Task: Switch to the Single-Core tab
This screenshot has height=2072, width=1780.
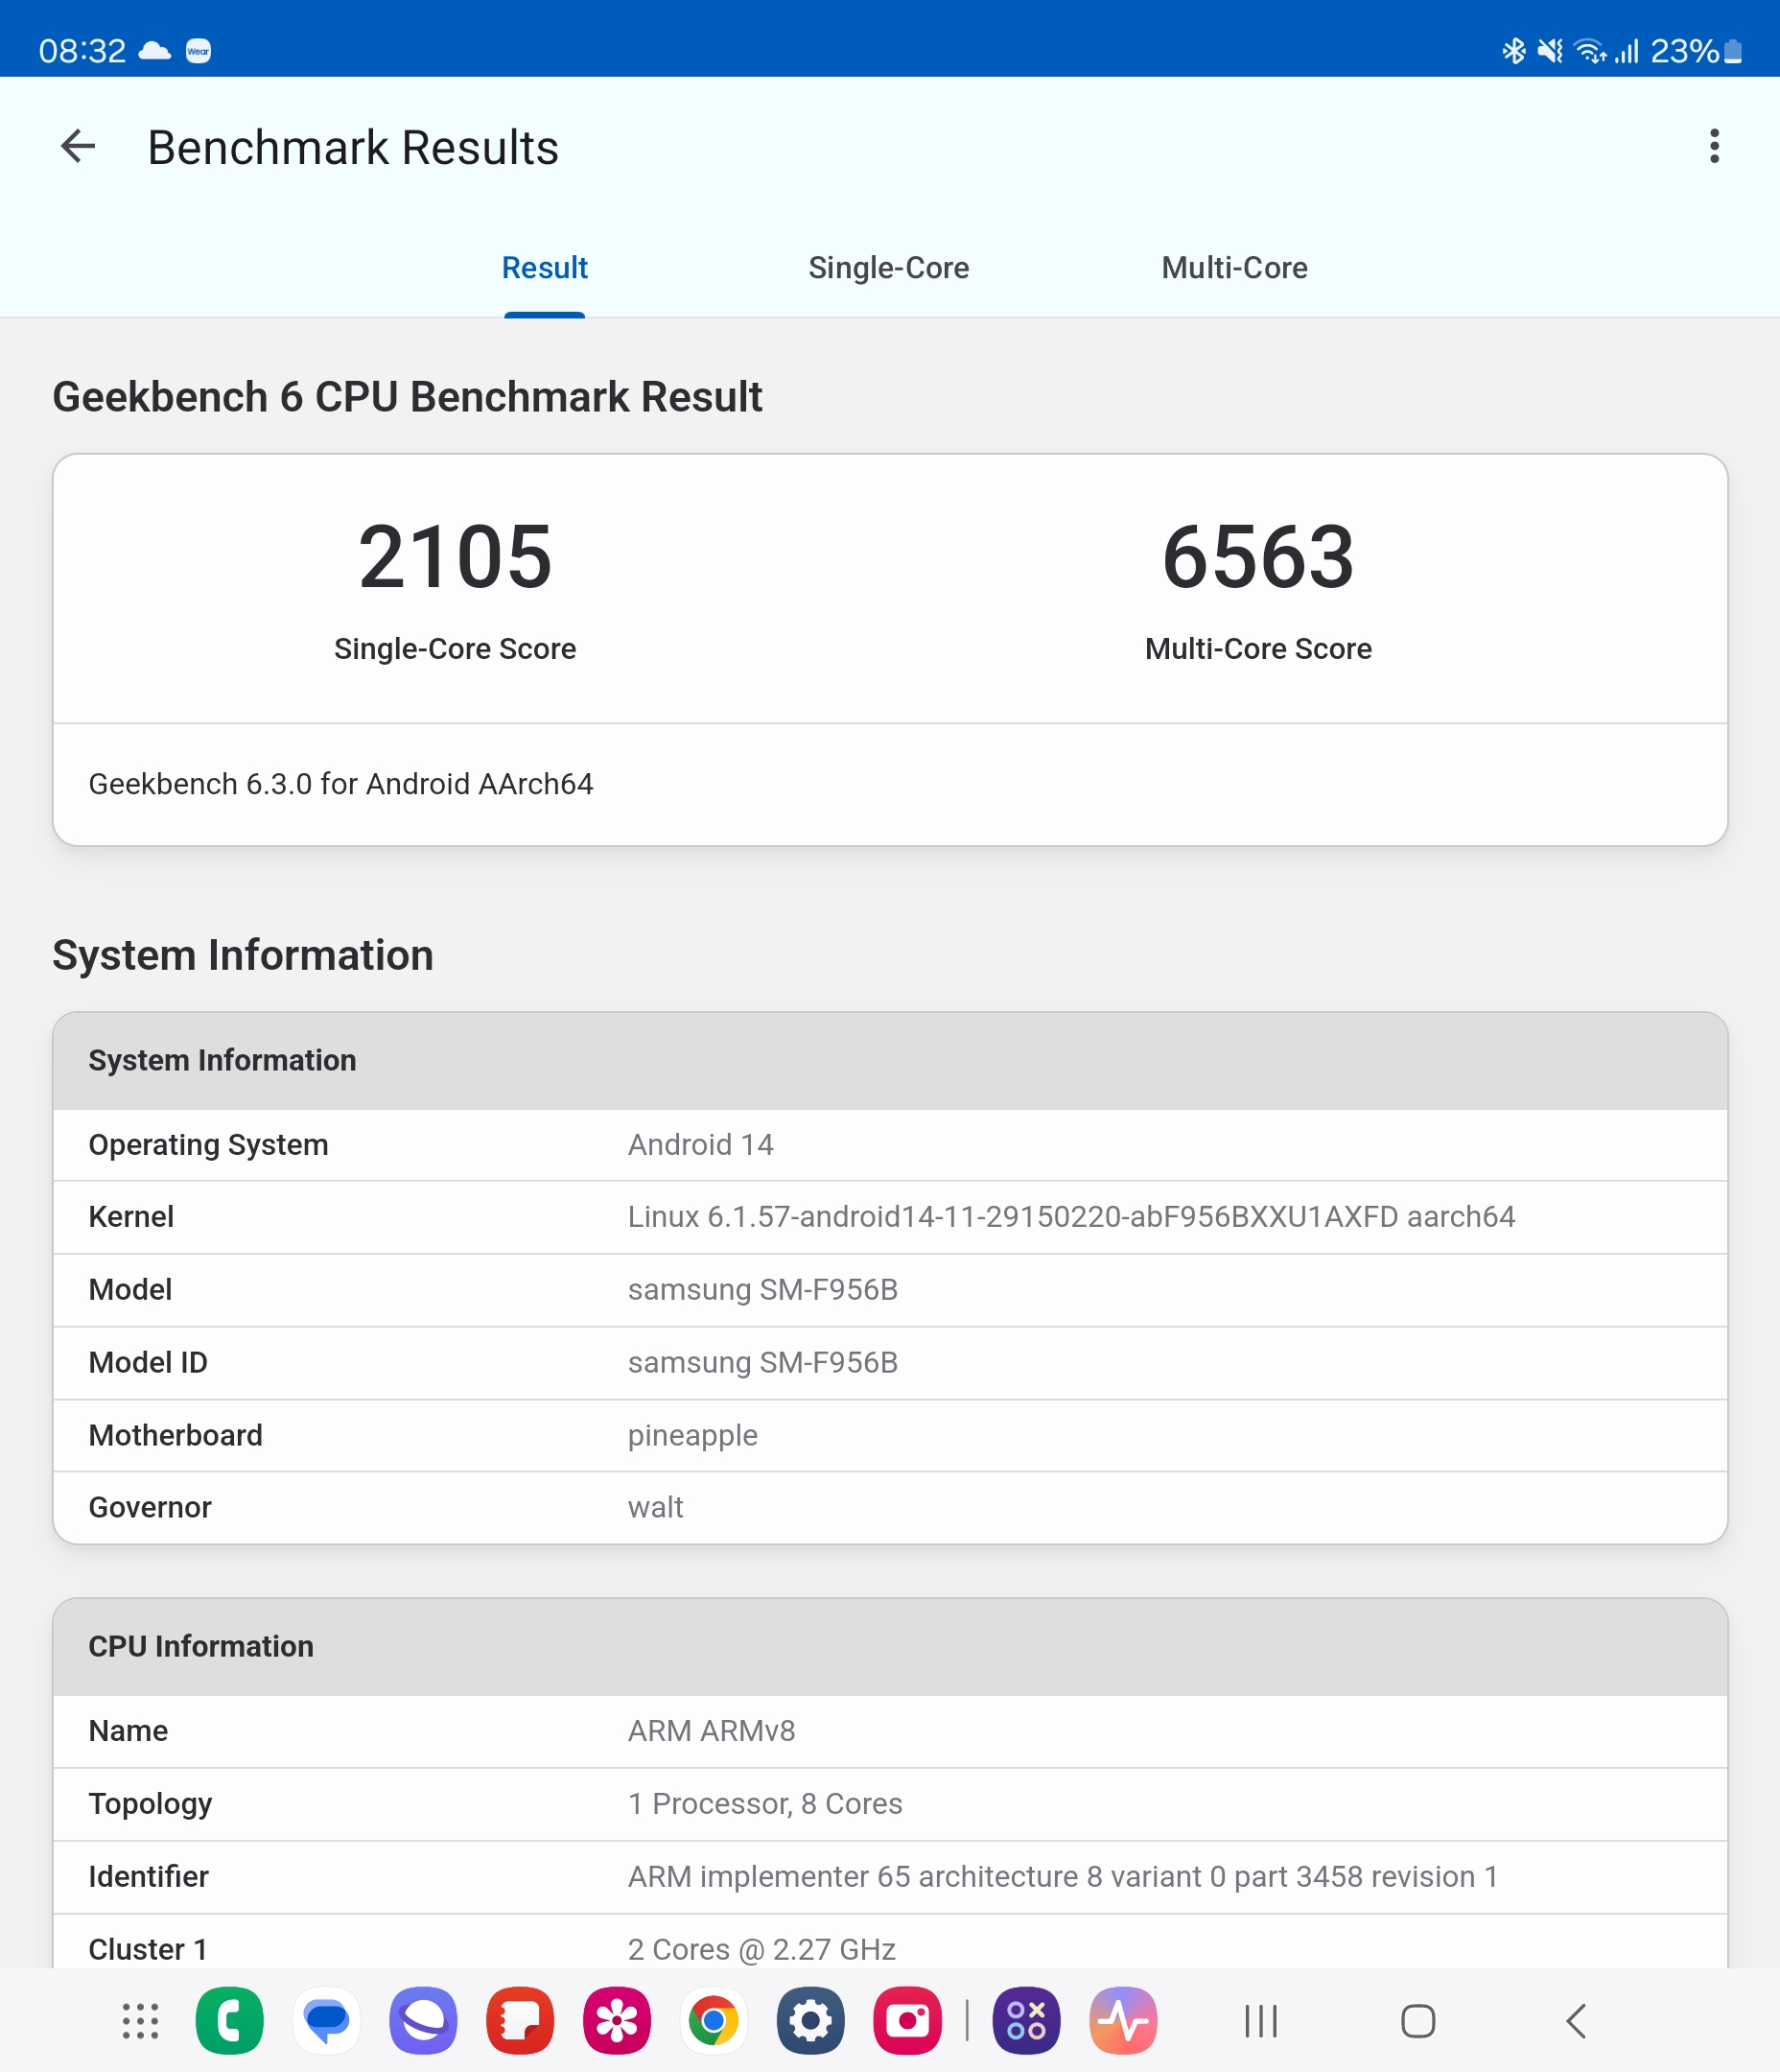Action: click(888, 268)
